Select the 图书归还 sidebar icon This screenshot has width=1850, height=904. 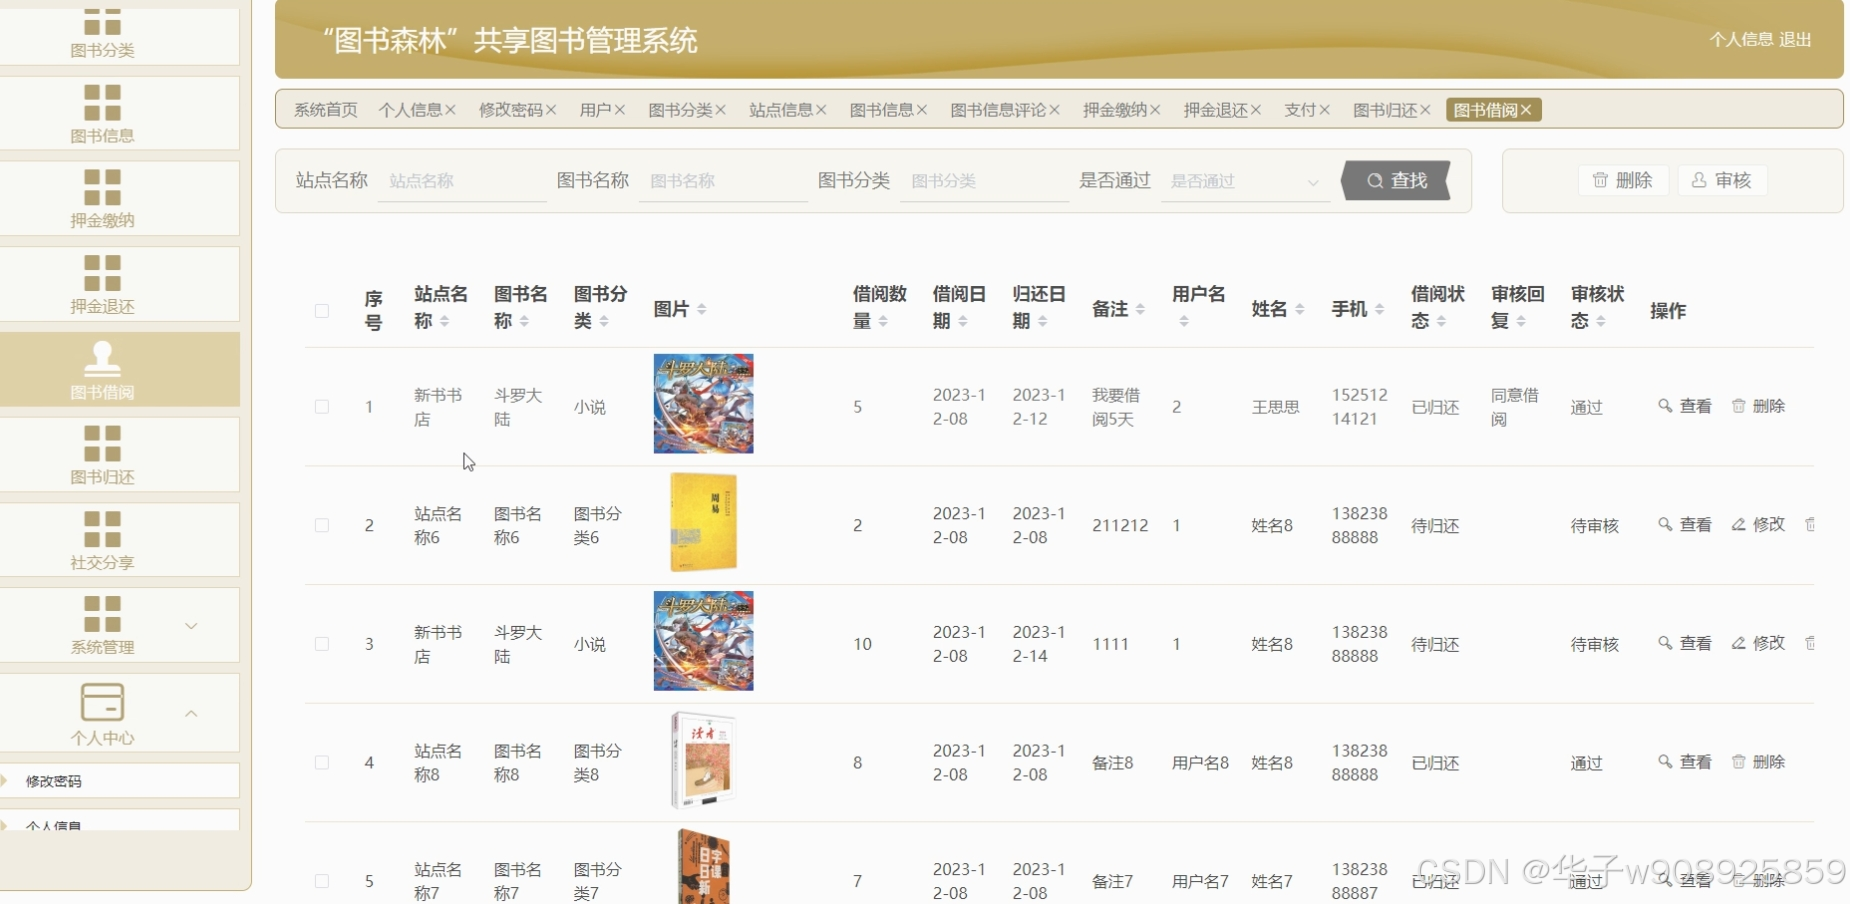[x=102, y=444]
